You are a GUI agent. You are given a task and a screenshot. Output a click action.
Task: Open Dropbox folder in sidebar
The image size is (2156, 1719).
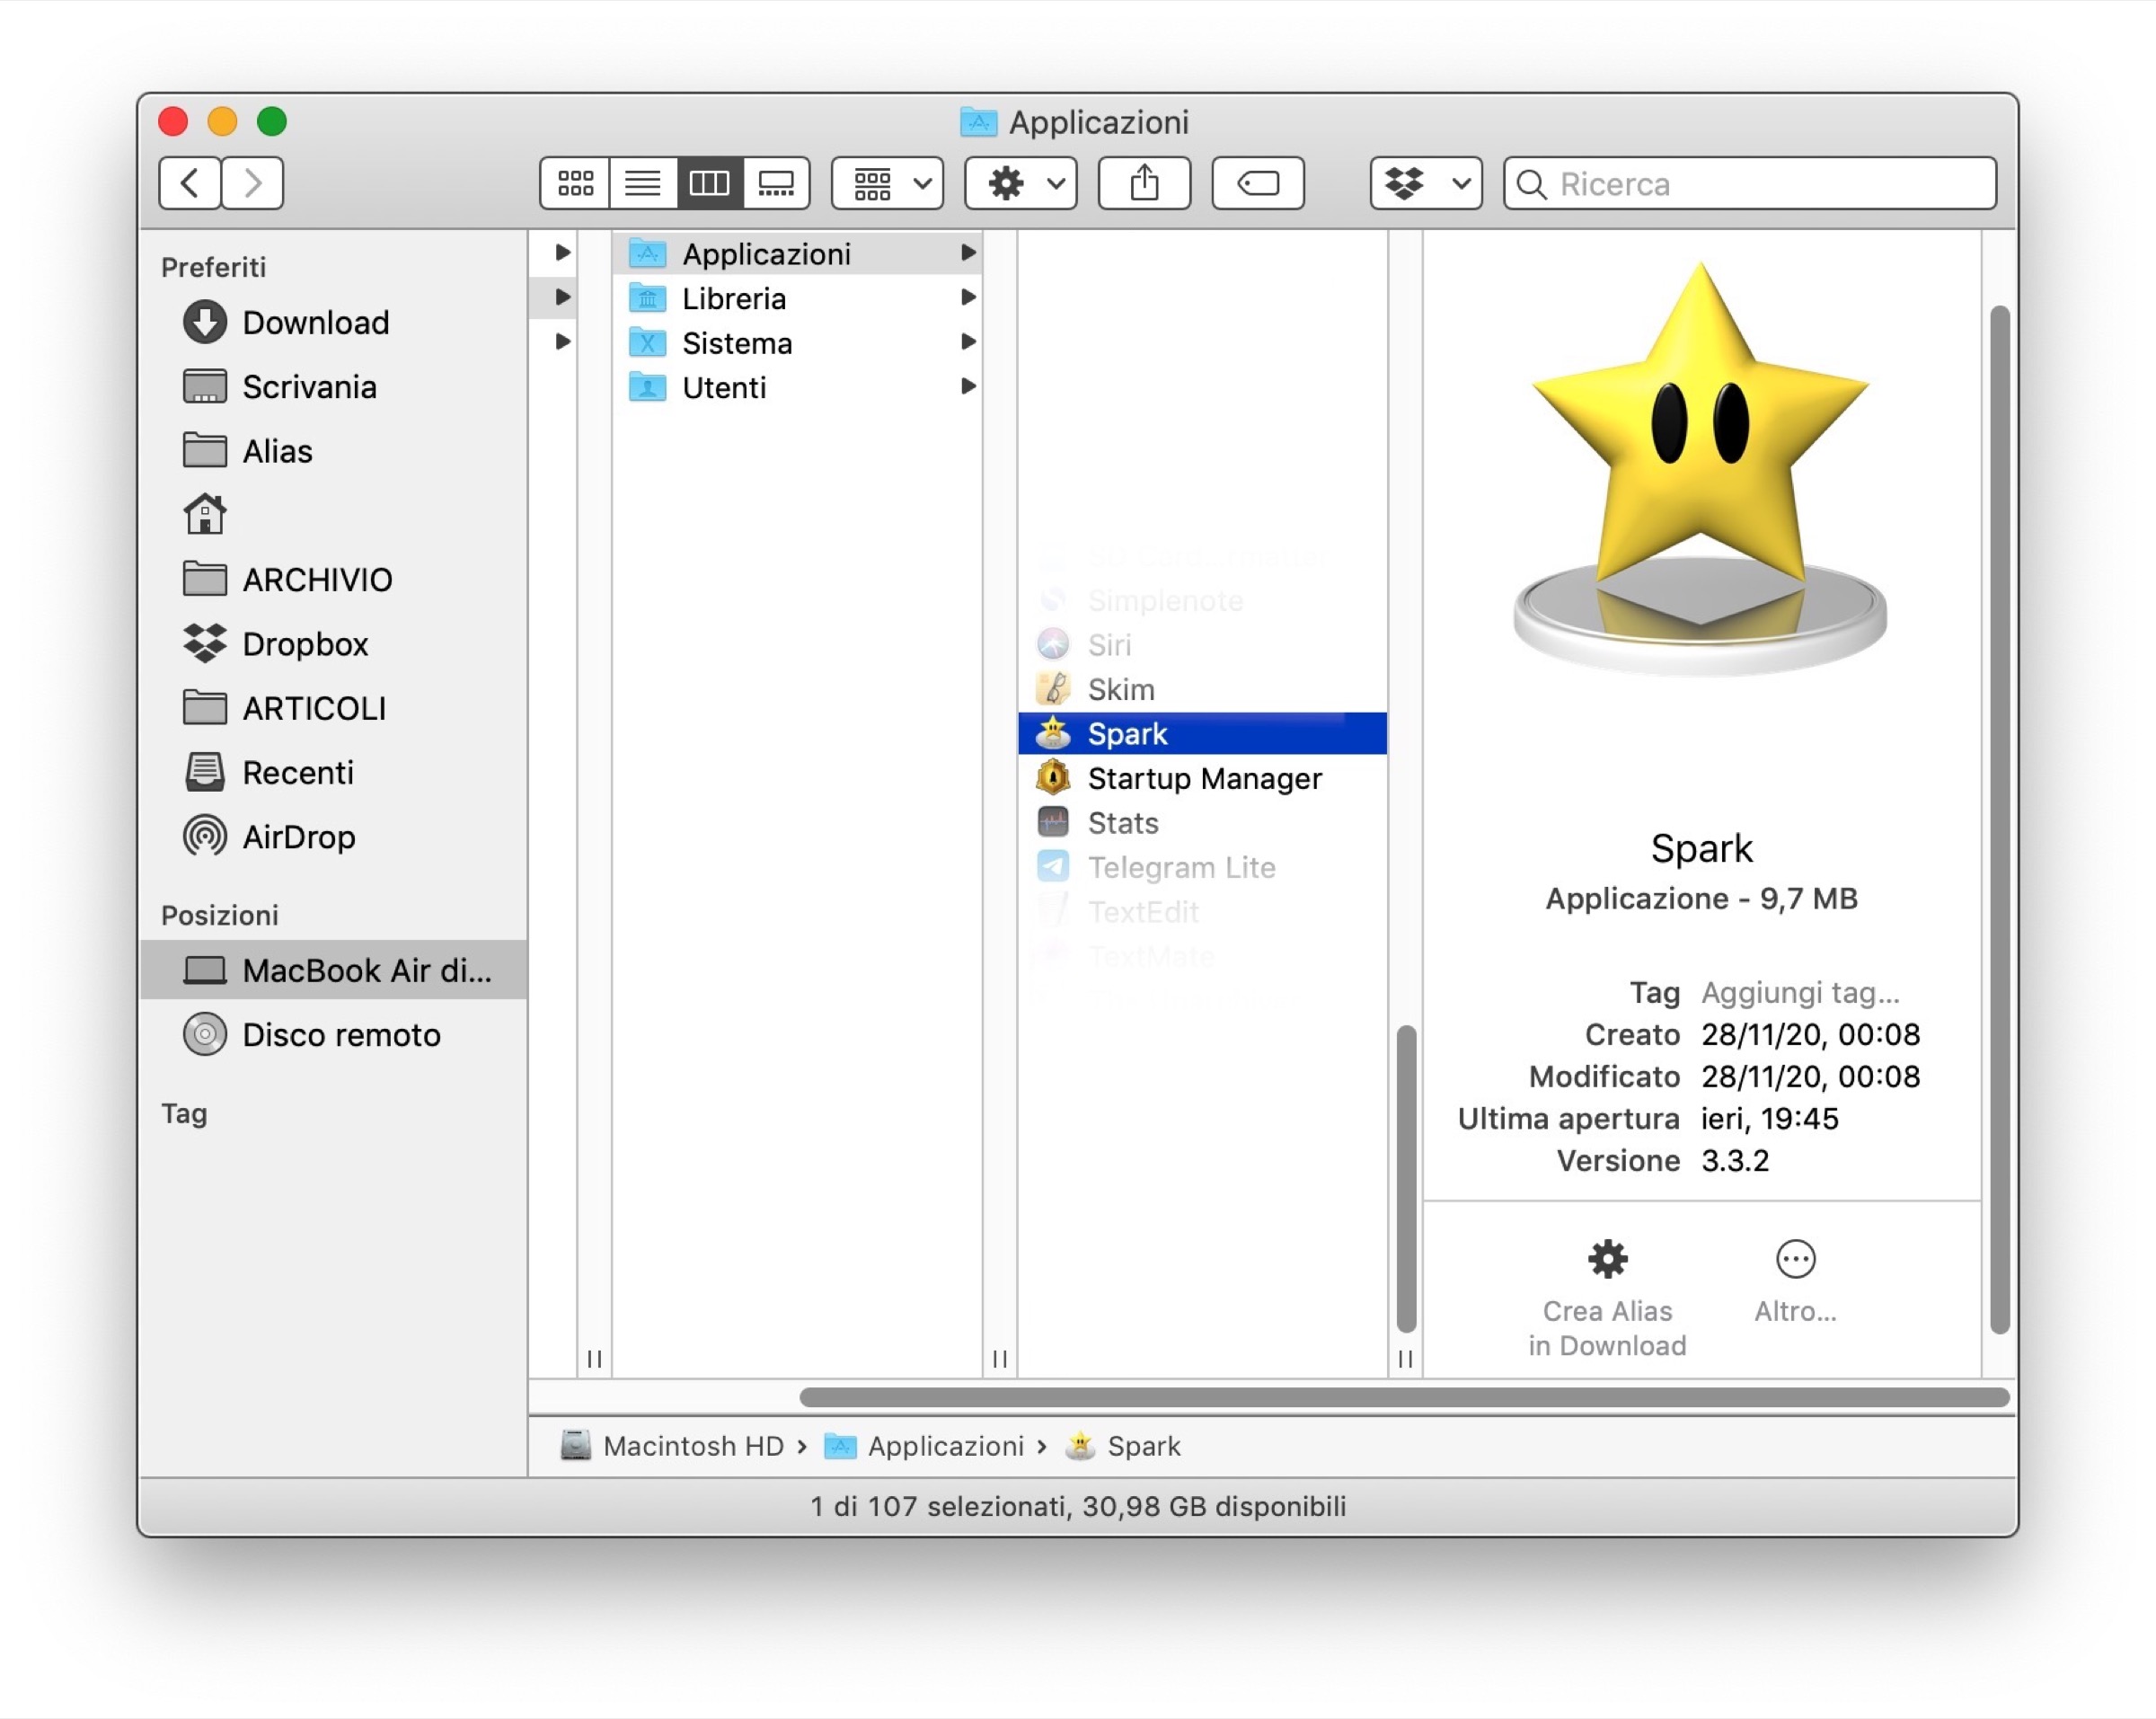pyautogui.click(x=305, y=644)
